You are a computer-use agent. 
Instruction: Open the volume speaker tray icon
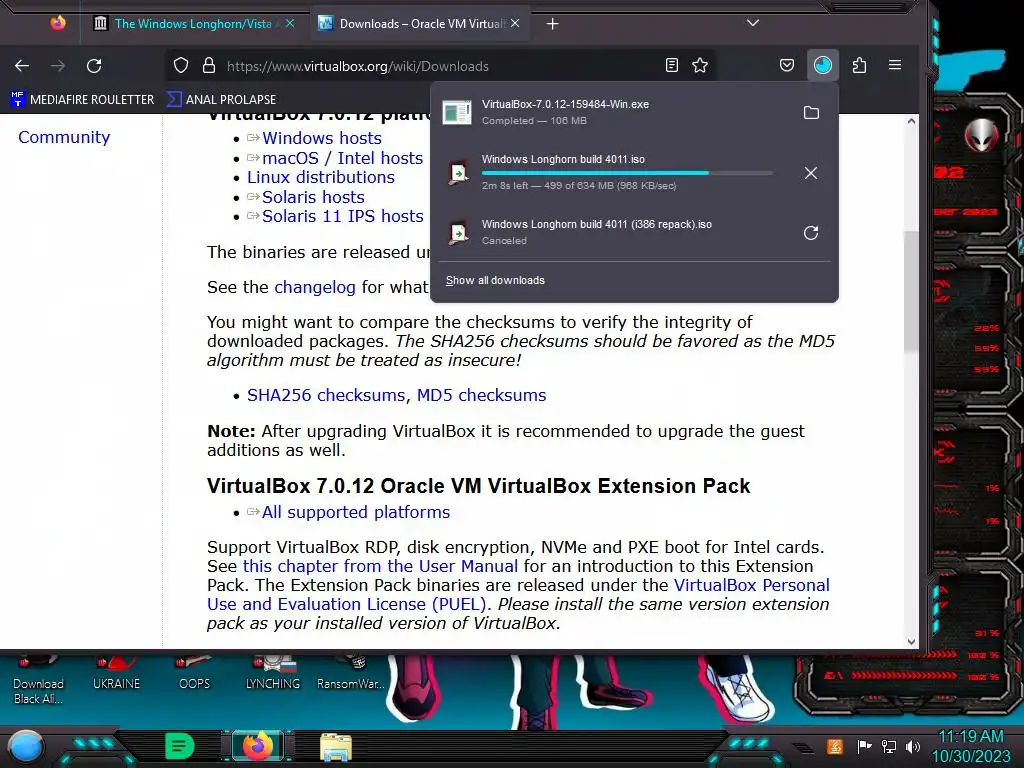coord(912,746)
